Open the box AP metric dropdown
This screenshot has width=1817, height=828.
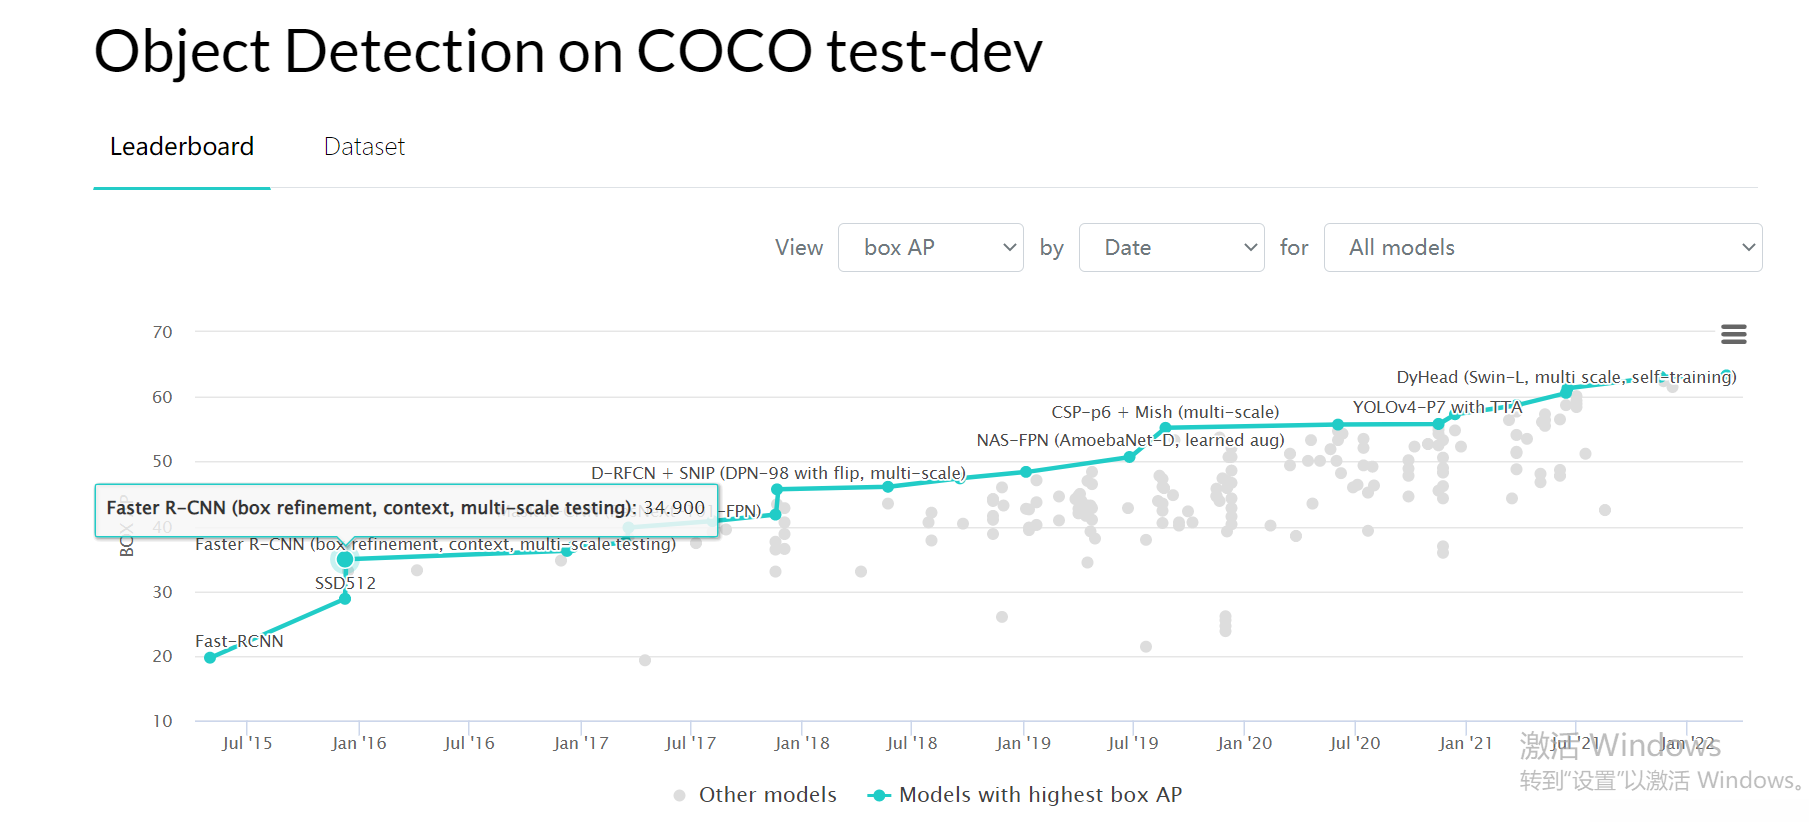coord(930,248)
